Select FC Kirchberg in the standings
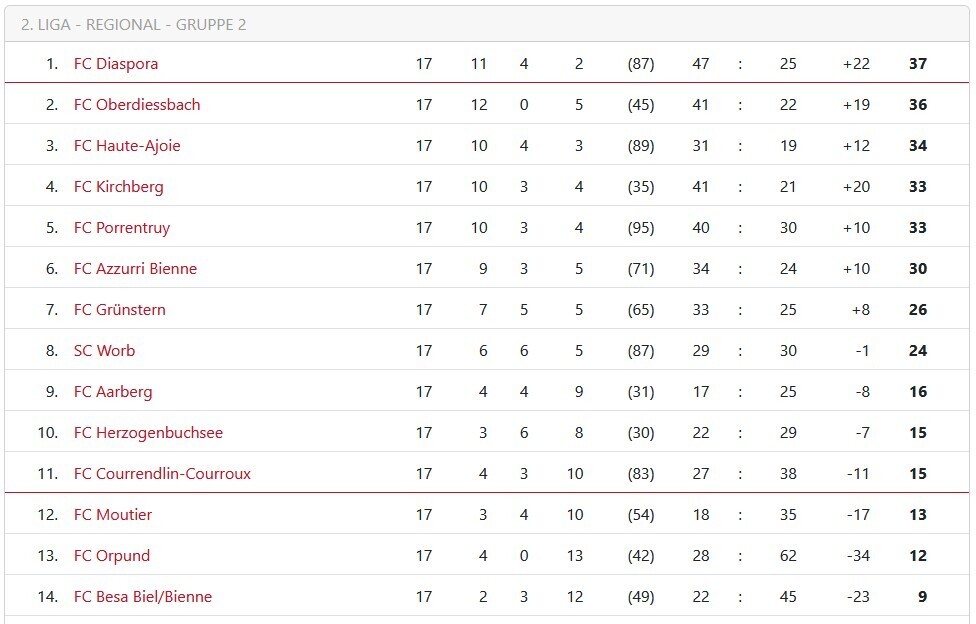 pyautogui.click(x=118, y=187)
